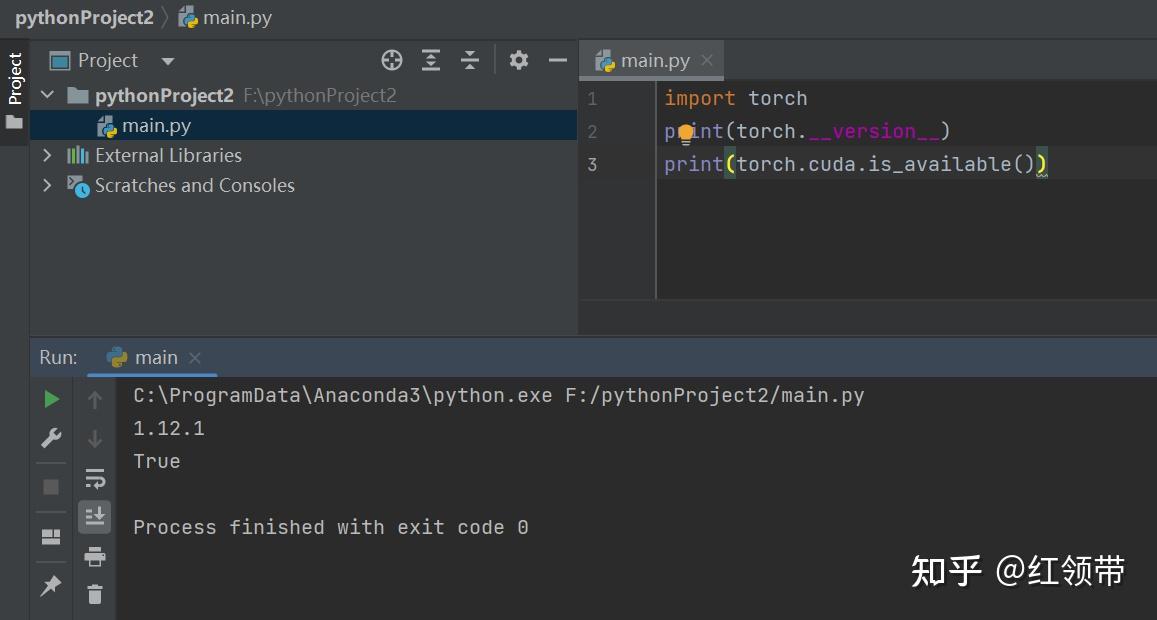Toggle down the stack trace arrow
Screen dimensions: 1157x620
pos(95,438)
